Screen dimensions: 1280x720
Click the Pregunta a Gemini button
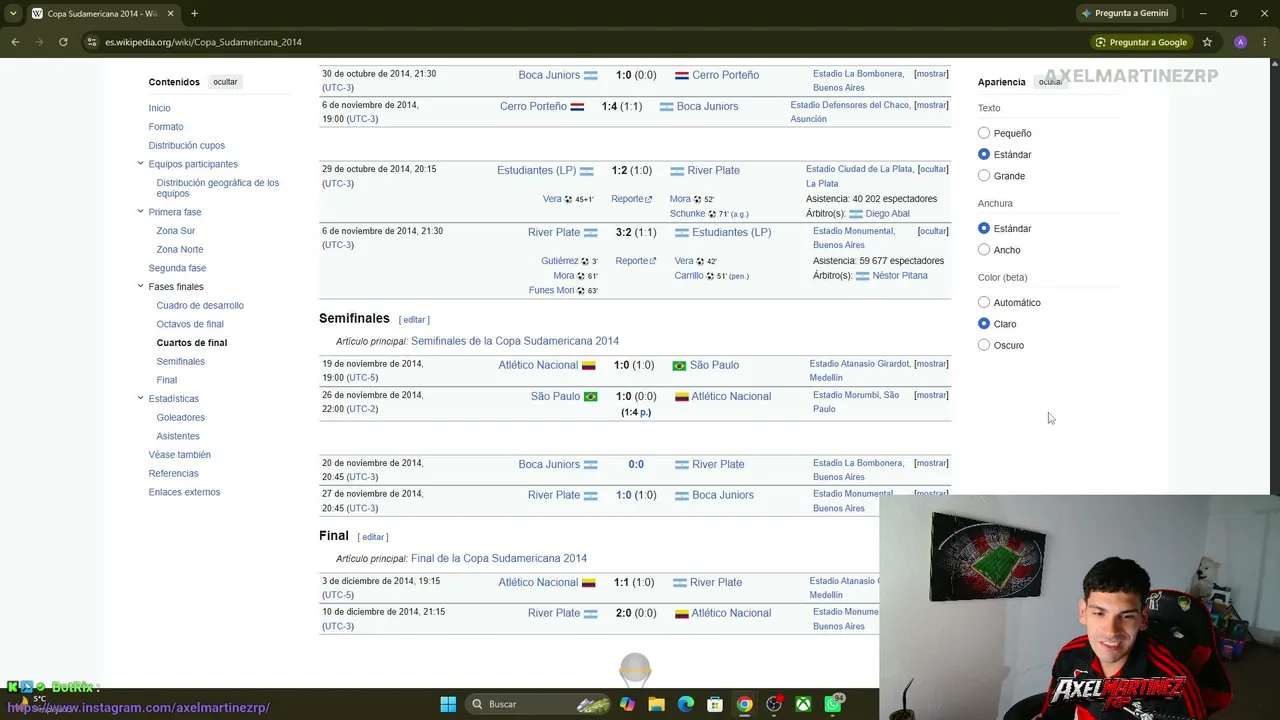[1125, 13]
